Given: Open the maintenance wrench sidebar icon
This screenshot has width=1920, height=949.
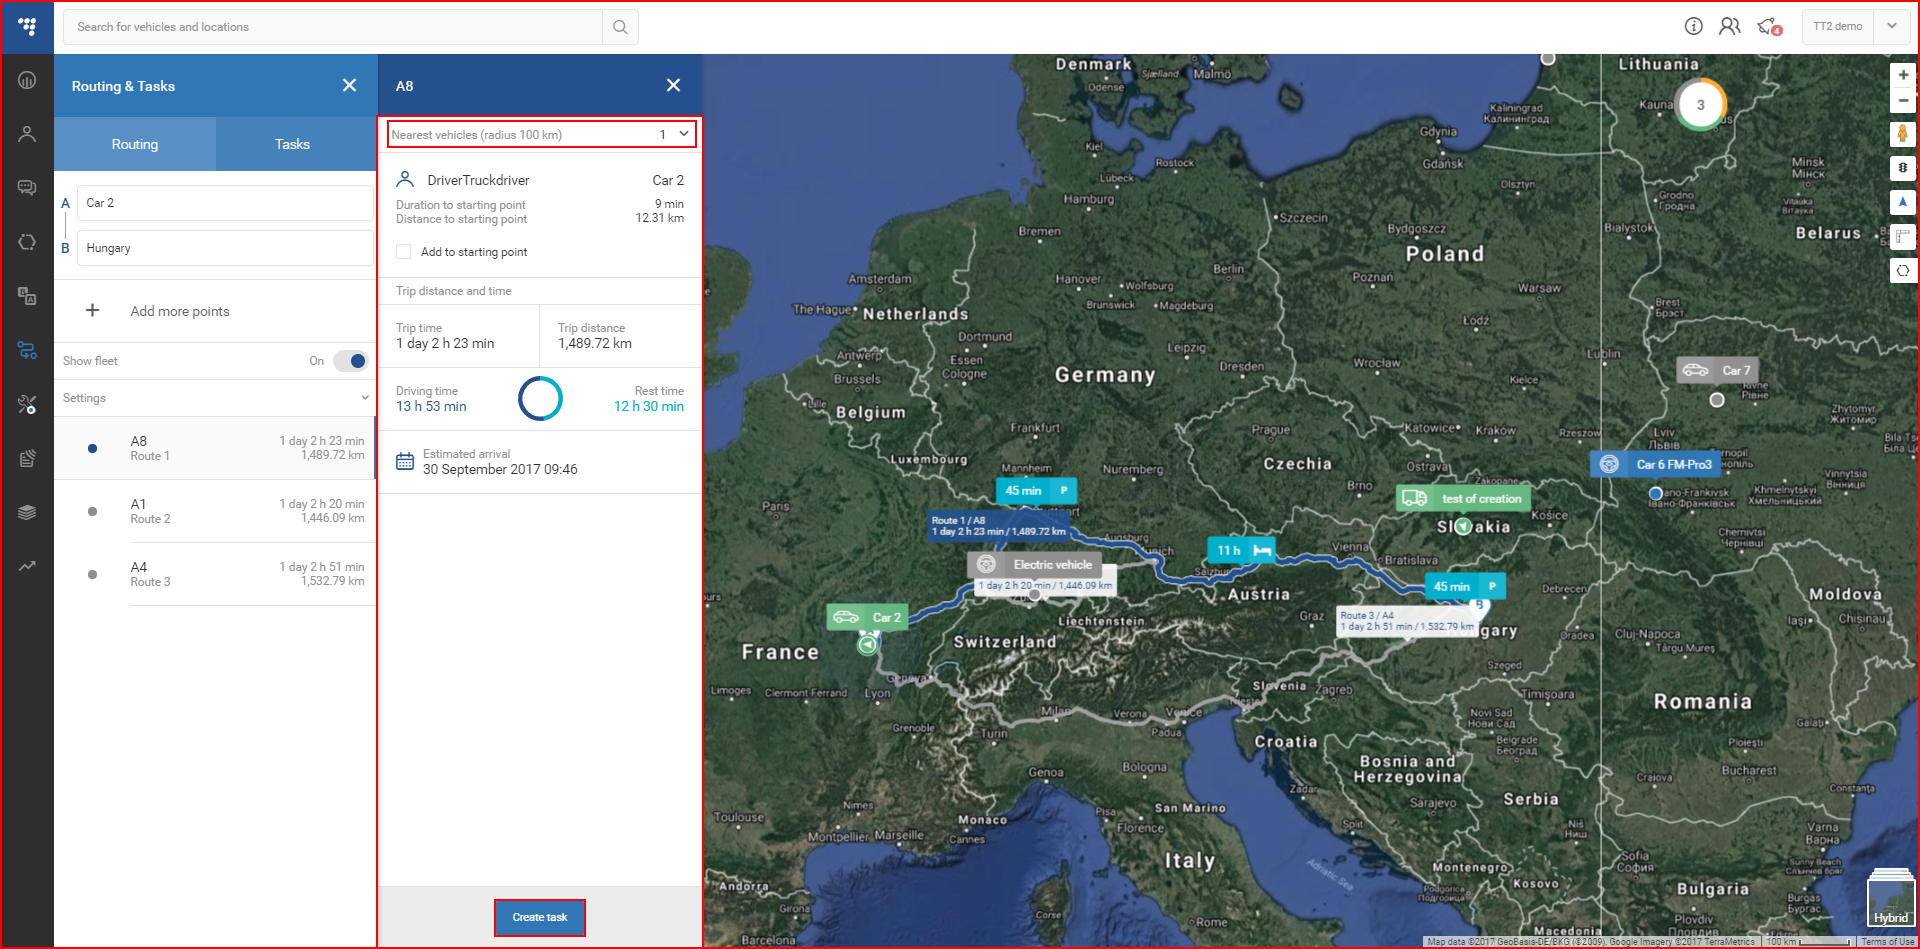Looking at the screenshot, I should [x=27, y=404].
